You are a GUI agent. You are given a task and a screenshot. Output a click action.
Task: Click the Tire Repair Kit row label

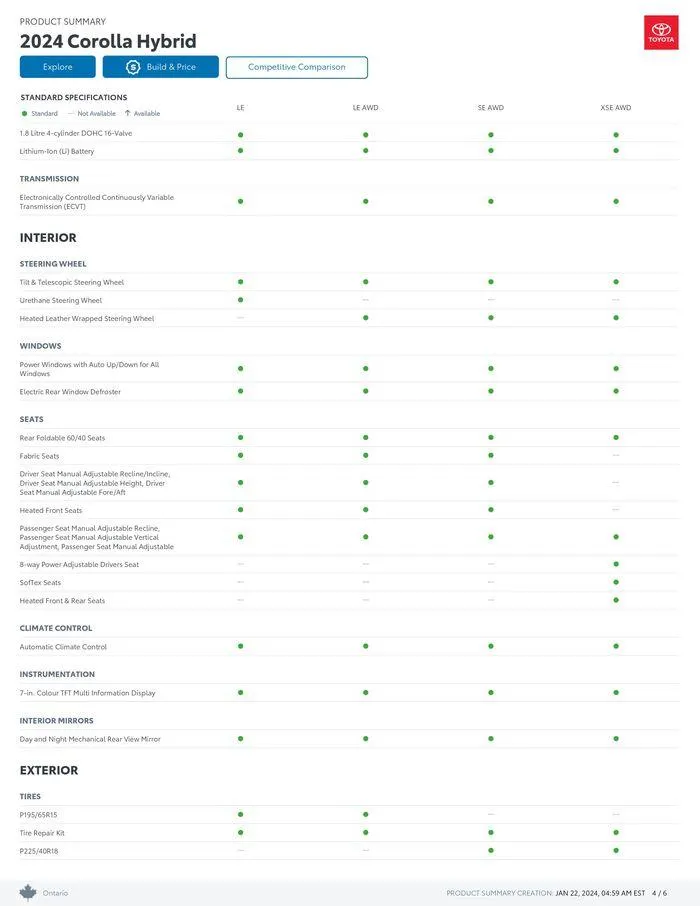point(42,833)
